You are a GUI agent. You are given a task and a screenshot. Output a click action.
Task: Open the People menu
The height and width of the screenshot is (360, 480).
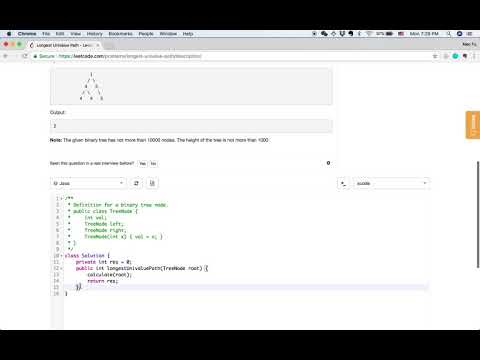[x=146, y=34]
